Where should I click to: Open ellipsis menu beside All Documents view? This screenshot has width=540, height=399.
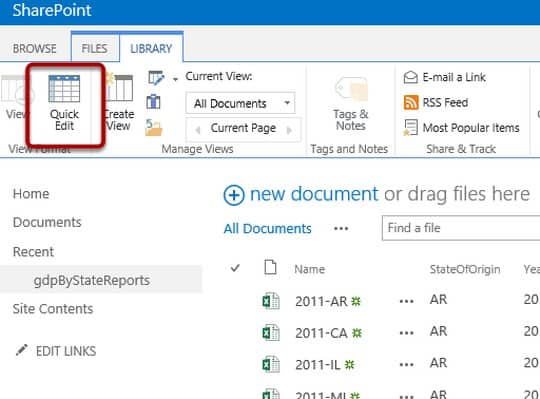(341, 228)
